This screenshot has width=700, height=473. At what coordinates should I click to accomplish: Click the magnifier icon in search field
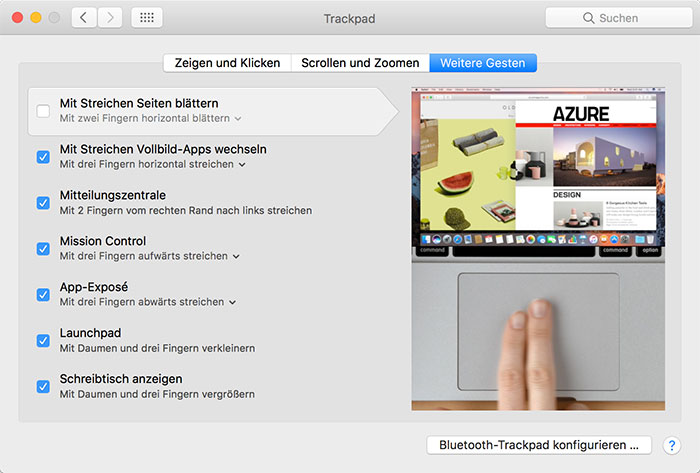click(588, 18)
